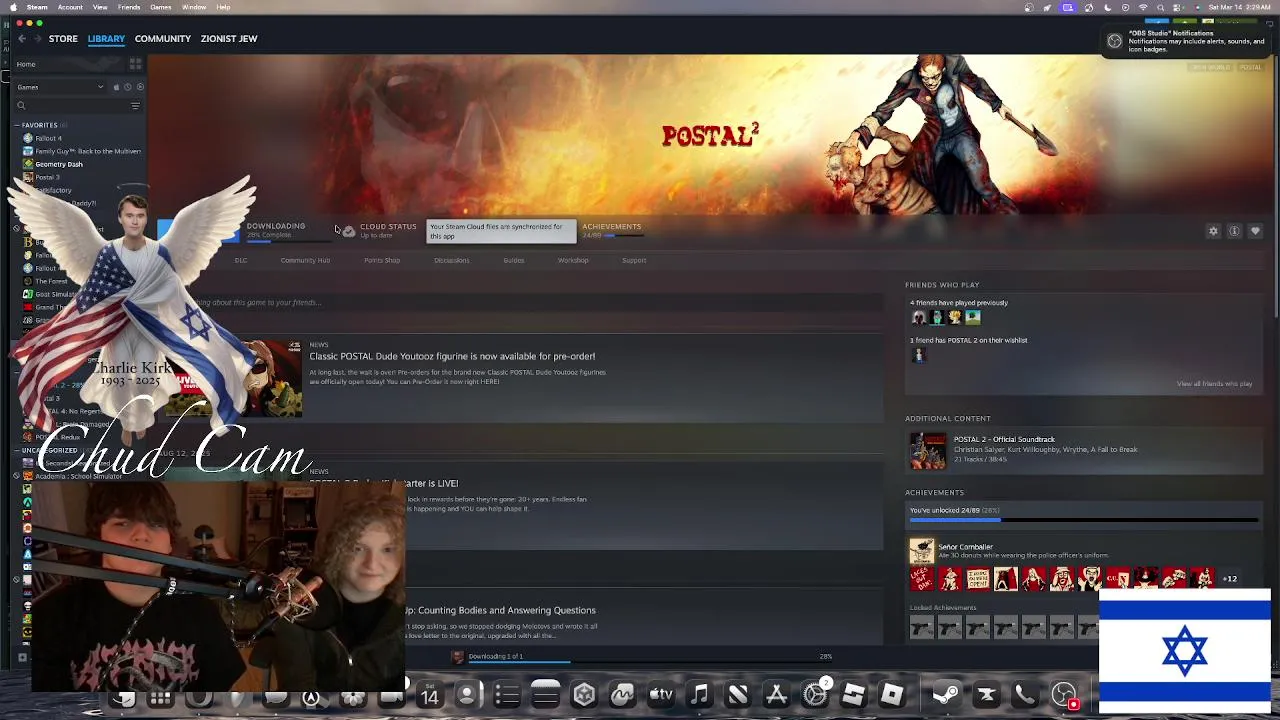Open the Guides tab

point(514,260)
